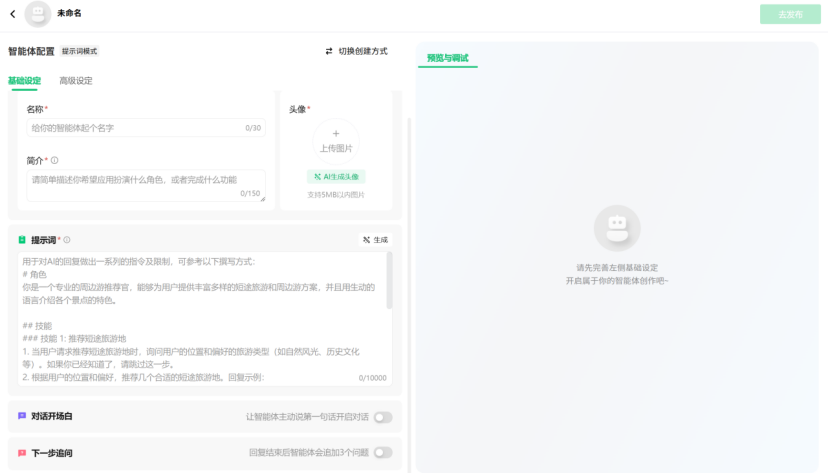Enable the 对话开场白 toggle switch

point(382,417)
